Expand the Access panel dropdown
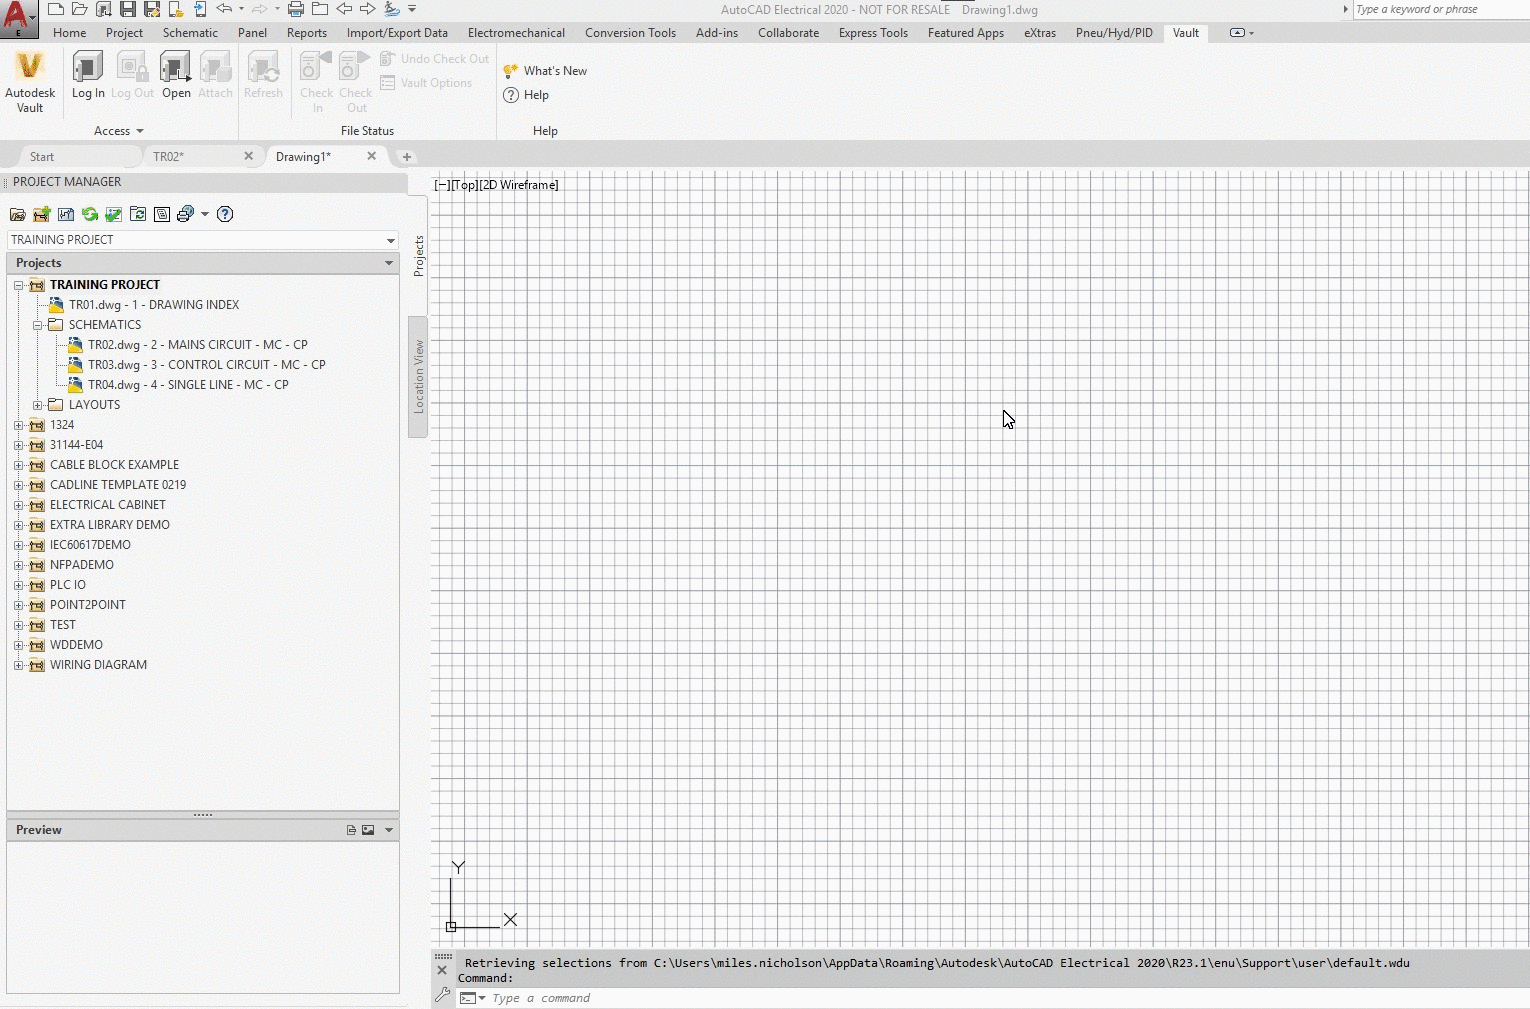 (x=119, y=131)
